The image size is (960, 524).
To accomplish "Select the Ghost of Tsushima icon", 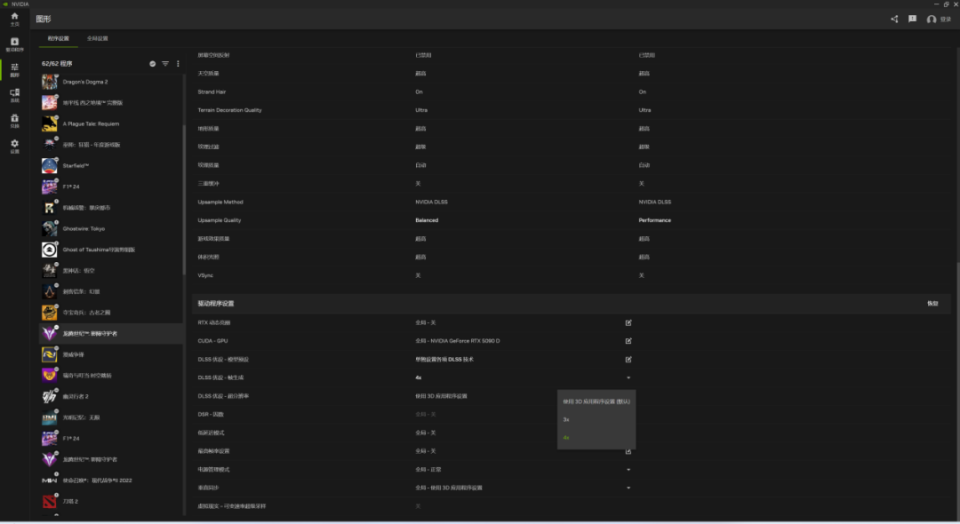I will pyautogui.click(x=50, y=250).
